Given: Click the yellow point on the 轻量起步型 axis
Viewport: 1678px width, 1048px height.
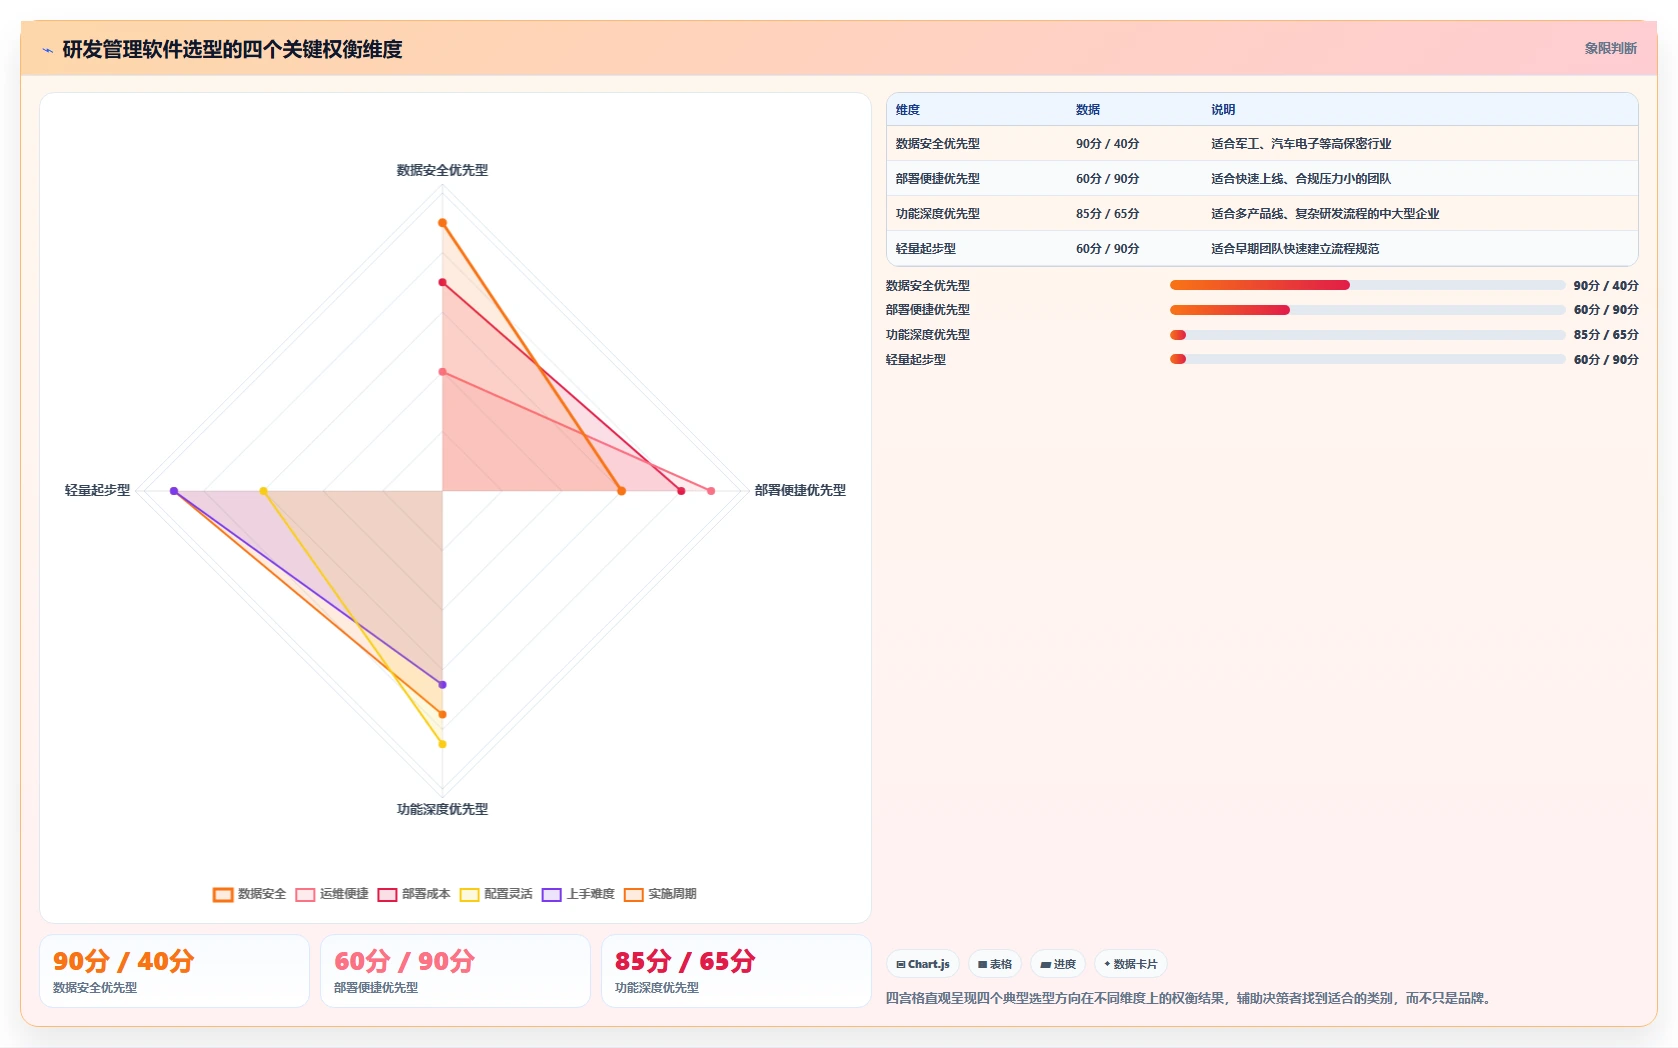Looking at the screenshot, I should [x=264, y=491].
